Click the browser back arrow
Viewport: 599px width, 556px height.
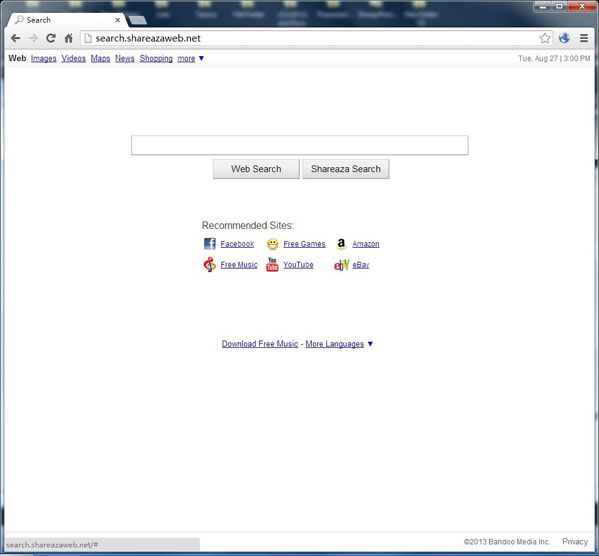(x=15, y=38)
